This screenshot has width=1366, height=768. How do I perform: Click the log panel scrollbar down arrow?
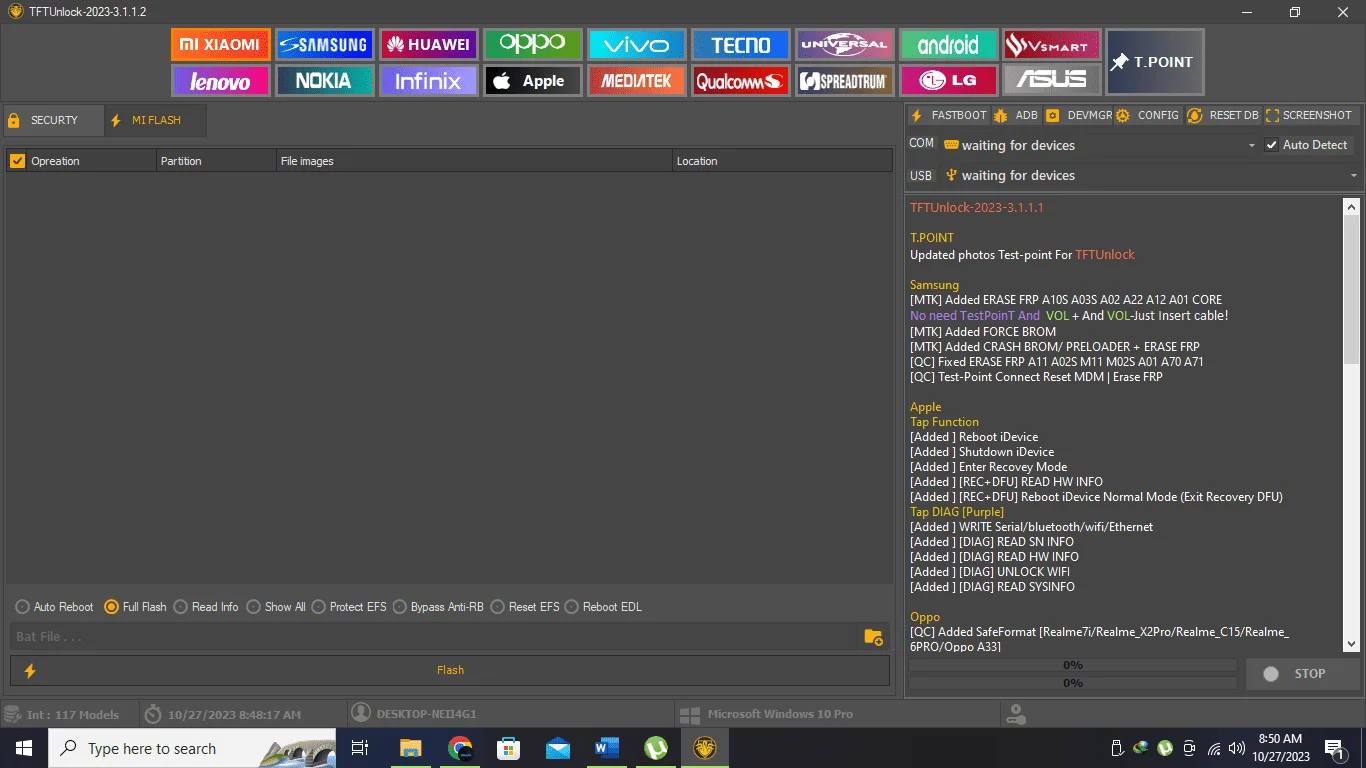[x=1352, y=644]
